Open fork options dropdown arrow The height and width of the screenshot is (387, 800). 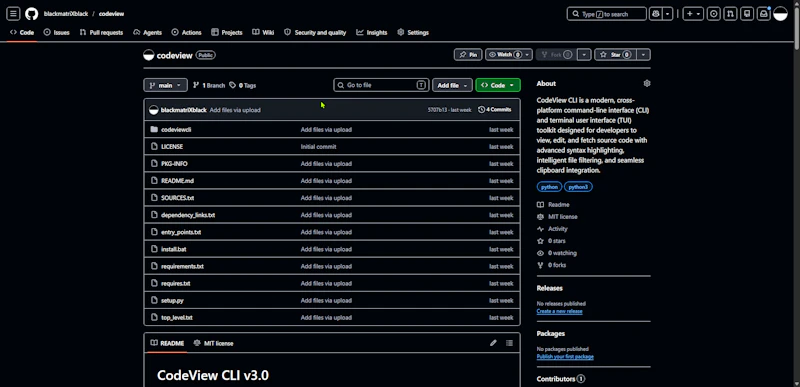(585, 55)
